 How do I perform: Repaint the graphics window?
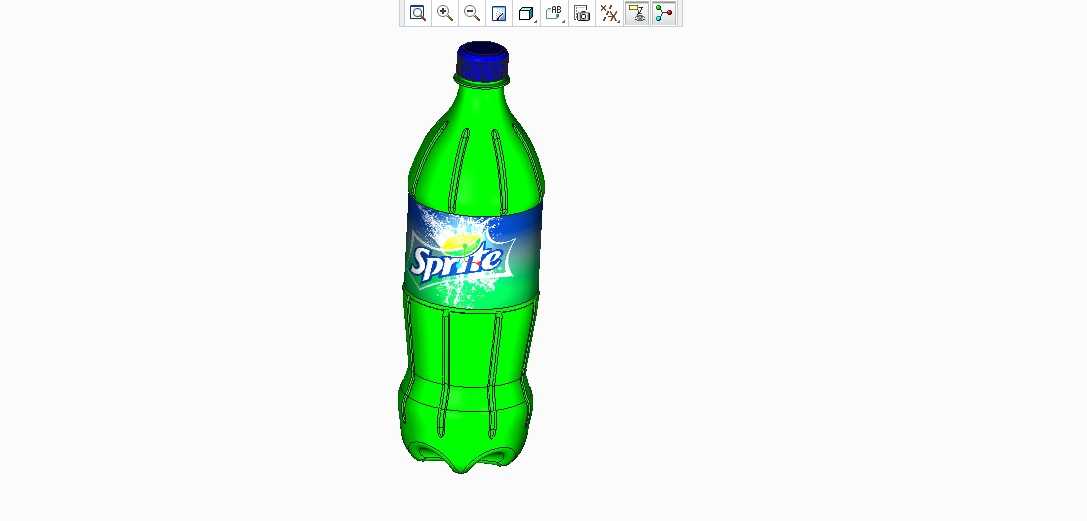pos(499,13)
